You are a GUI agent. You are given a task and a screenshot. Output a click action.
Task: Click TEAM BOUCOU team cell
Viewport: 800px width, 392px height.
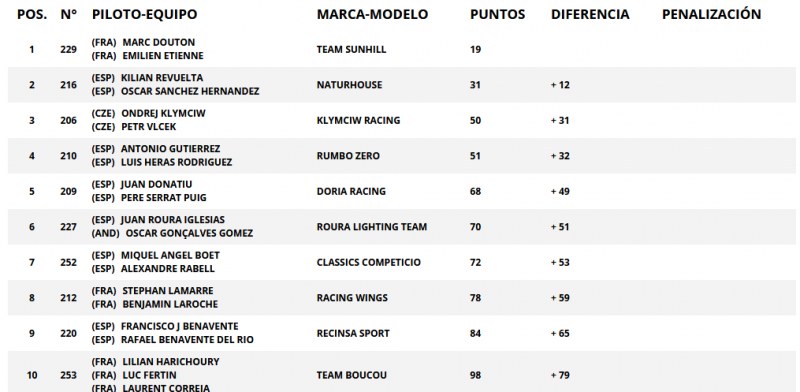click(352, 375)
